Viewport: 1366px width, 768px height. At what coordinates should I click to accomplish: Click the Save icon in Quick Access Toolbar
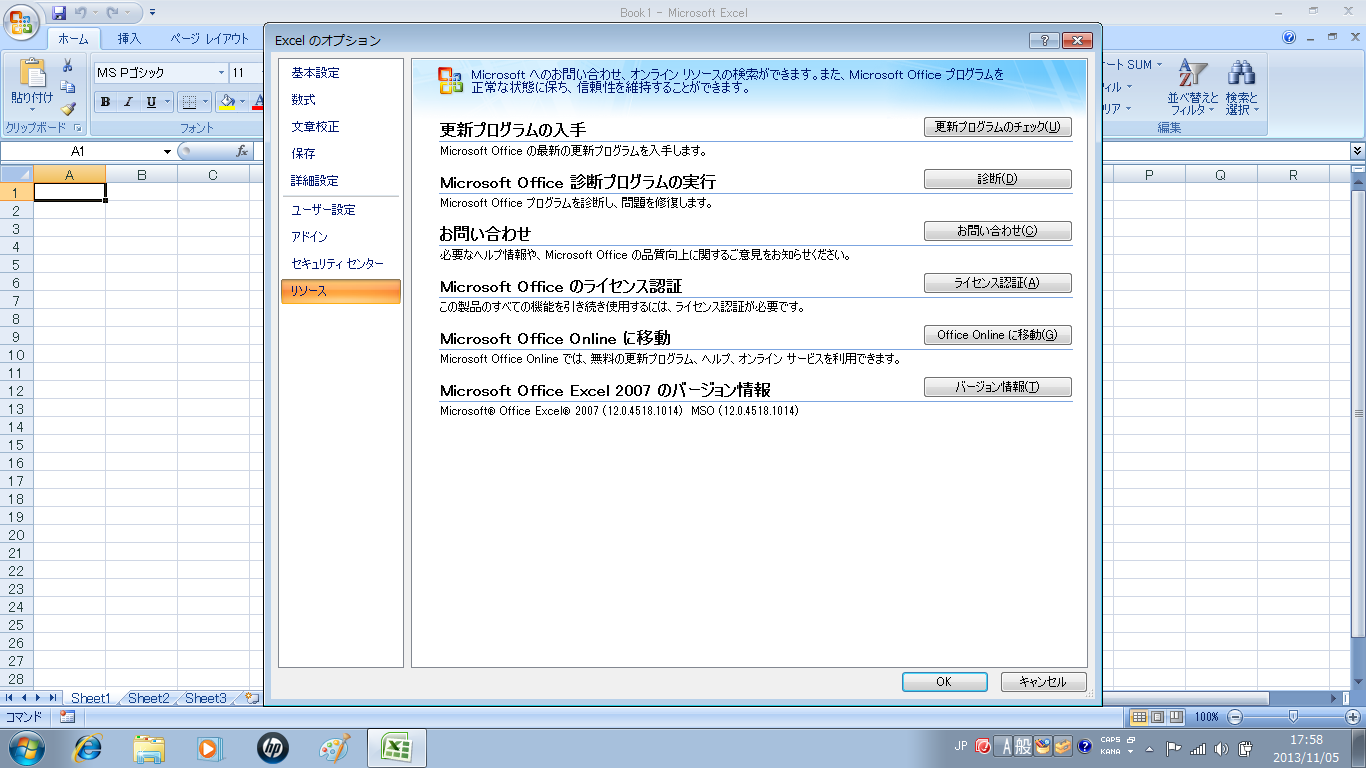tap(59, 13)
